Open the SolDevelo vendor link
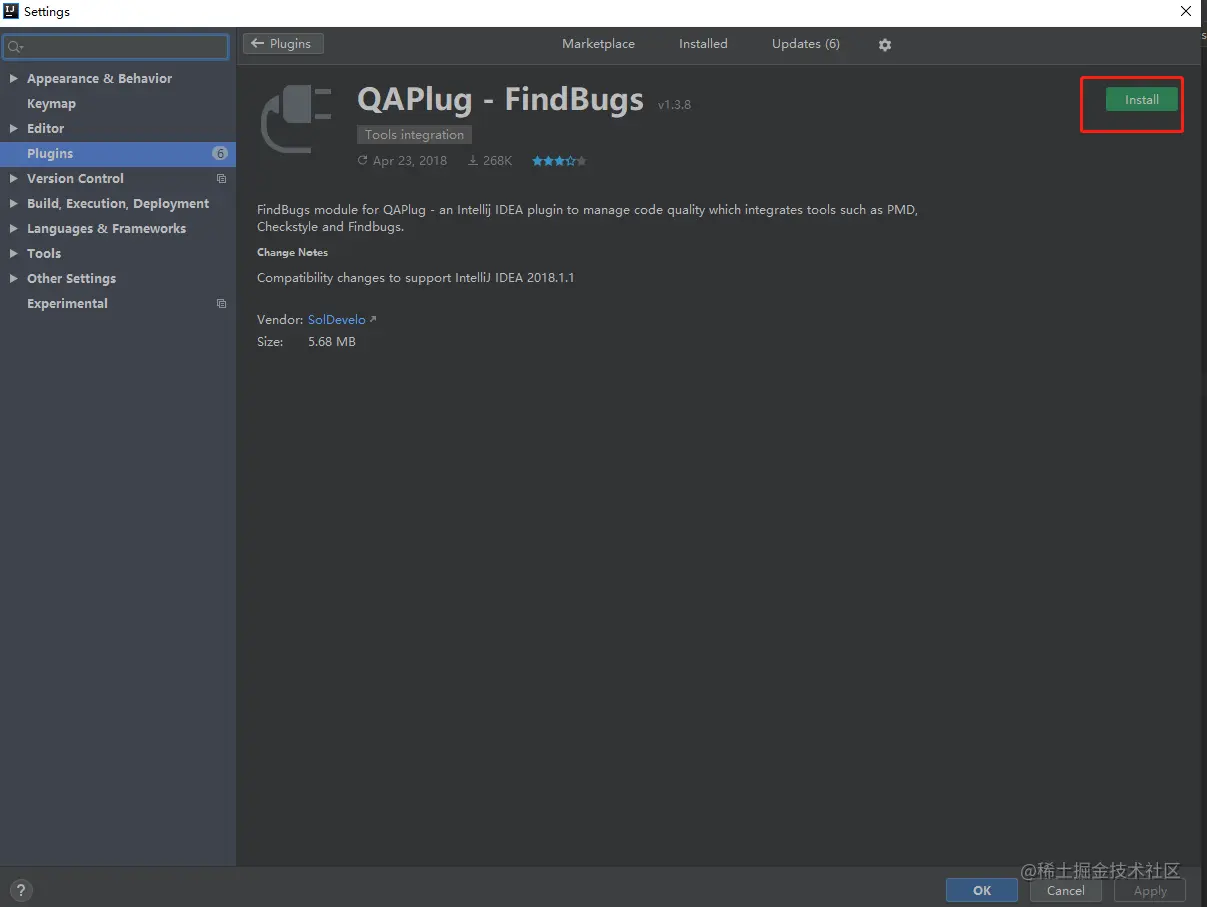 pyautogui.click(x=337, y=320)
